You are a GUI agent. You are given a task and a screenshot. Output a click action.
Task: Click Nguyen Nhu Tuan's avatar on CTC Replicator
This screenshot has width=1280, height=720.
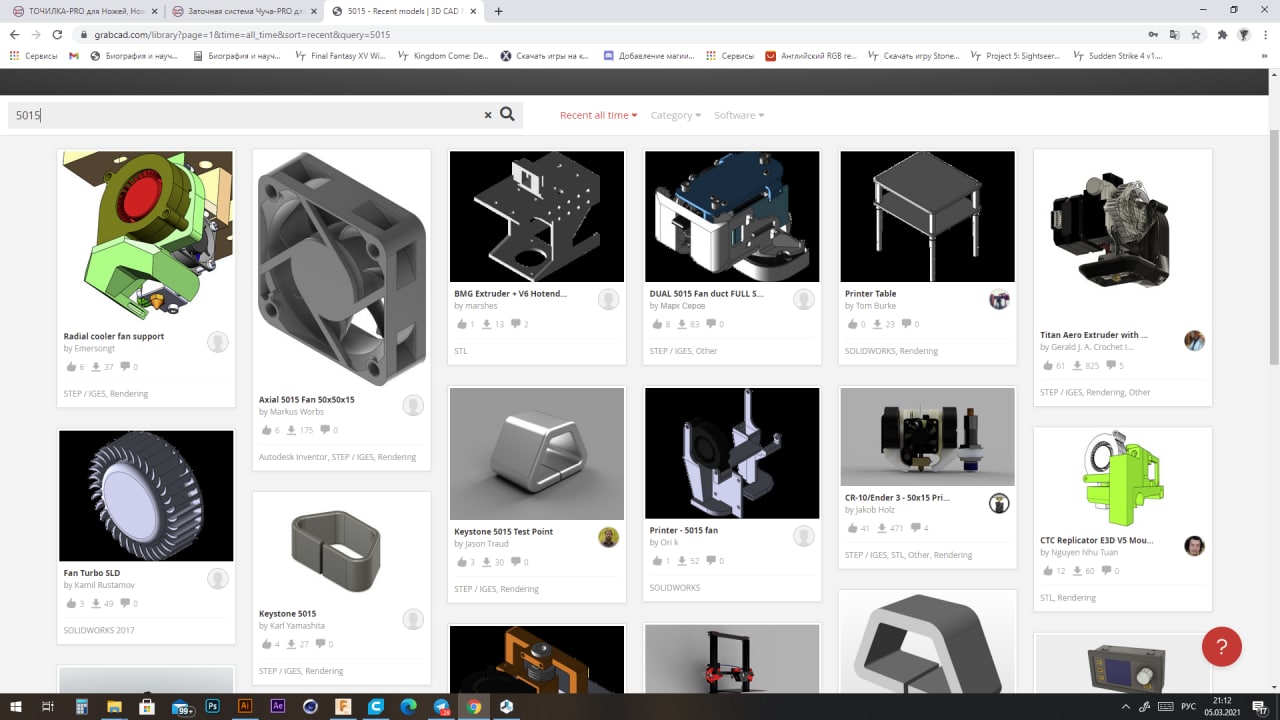(x=1194, y=545)
